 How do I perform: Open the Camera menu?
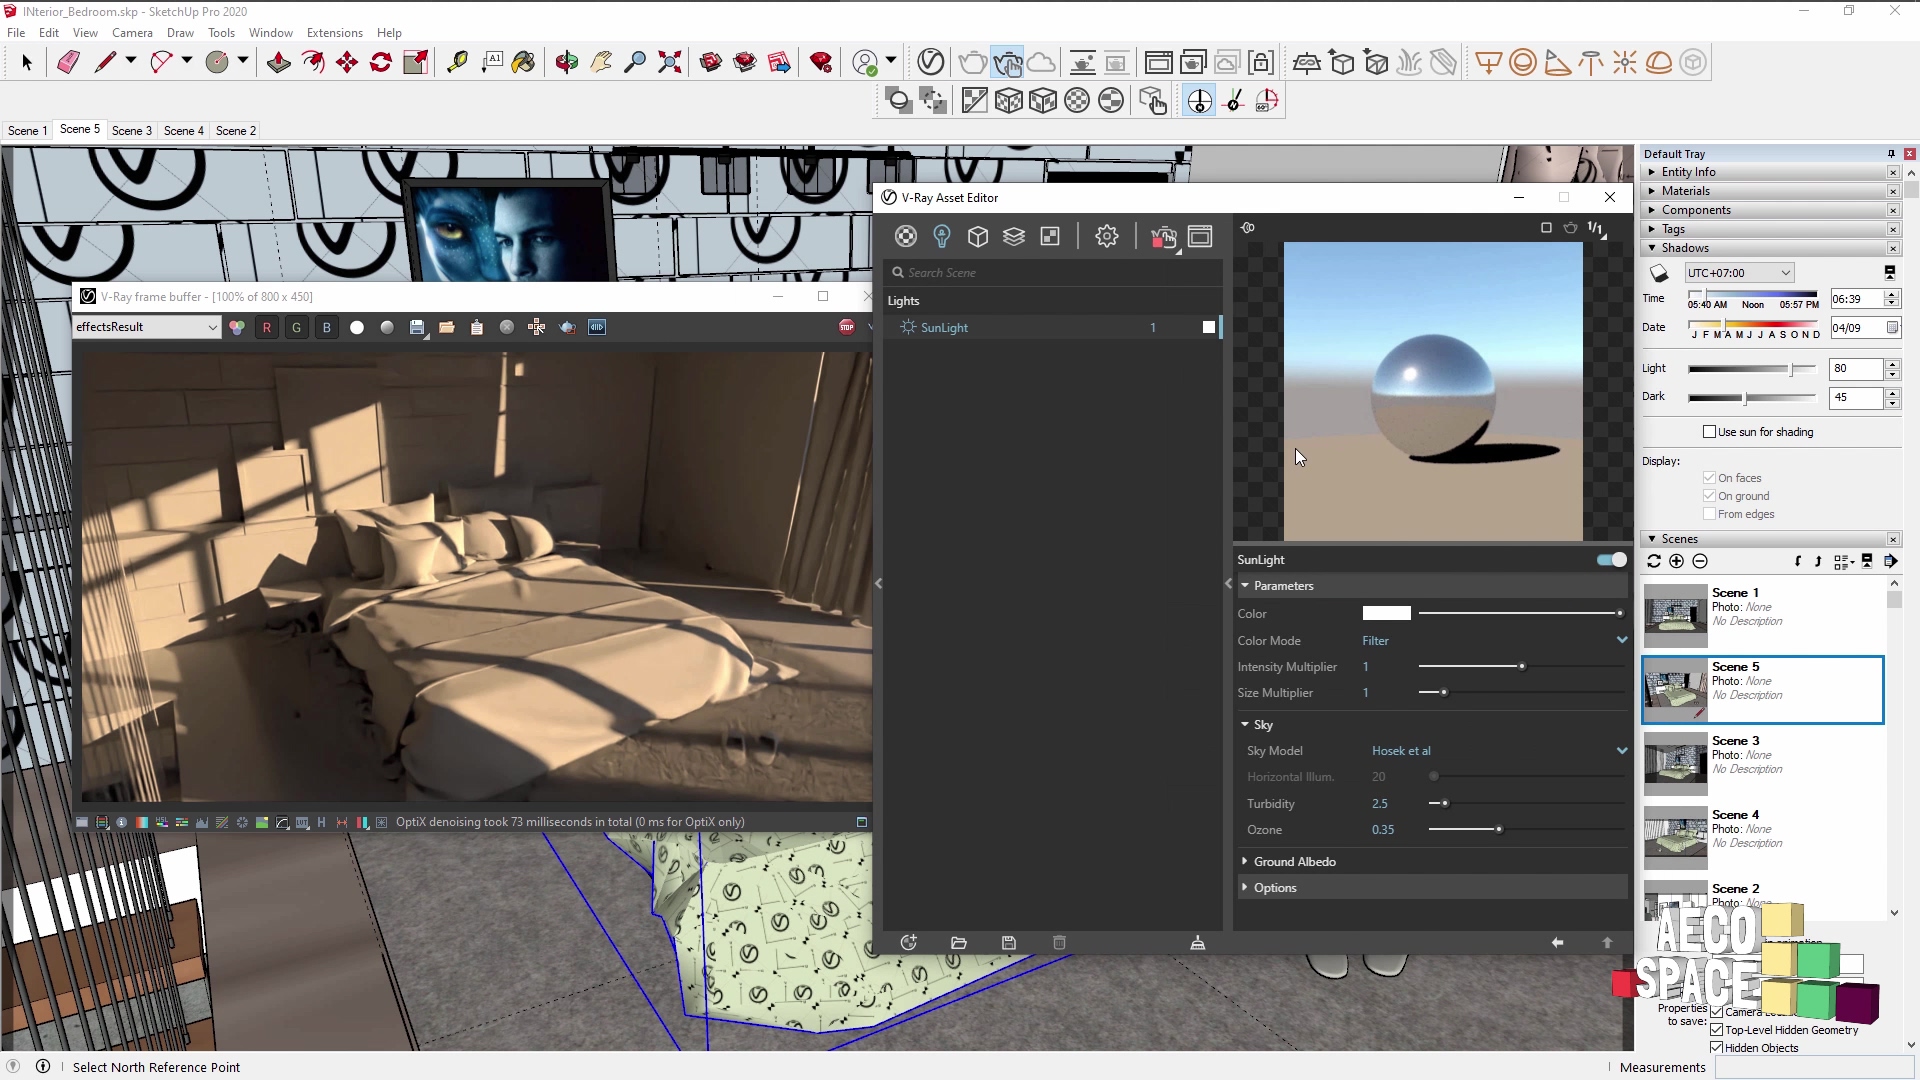pos(132,33)
